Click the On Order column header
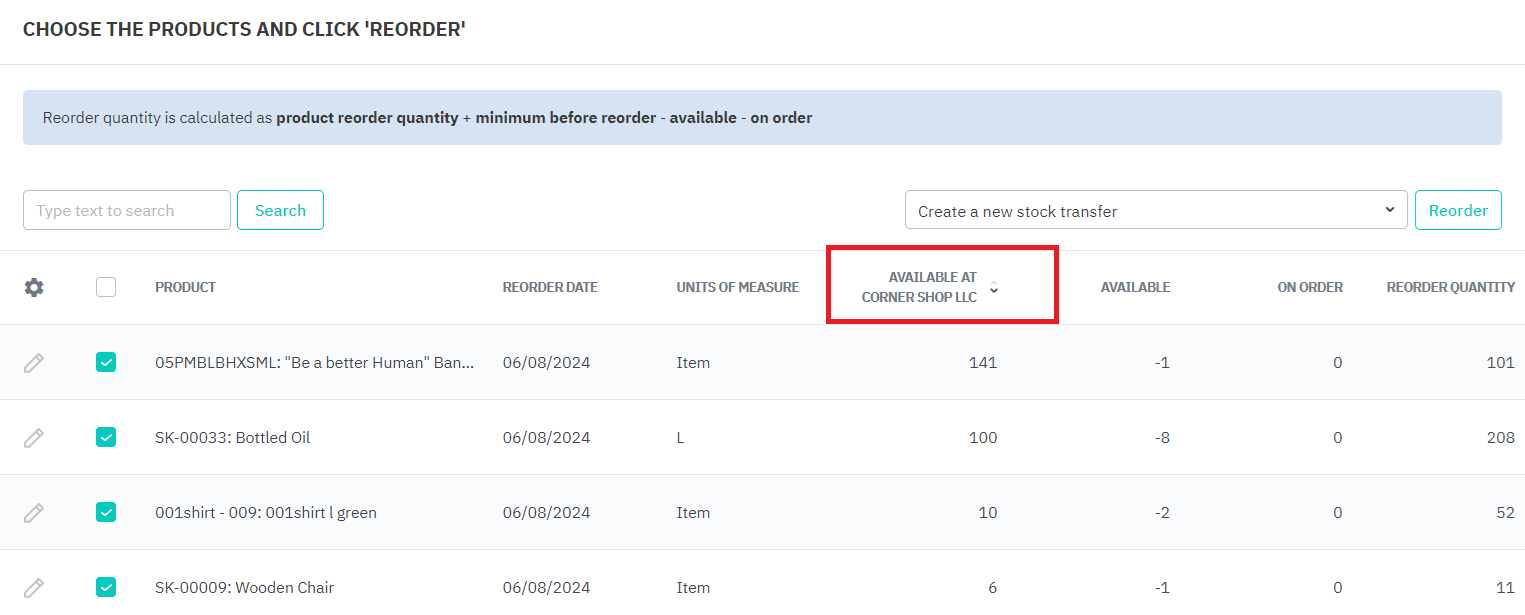Screen dimensions: 1525x615 tap(1309, 288)
